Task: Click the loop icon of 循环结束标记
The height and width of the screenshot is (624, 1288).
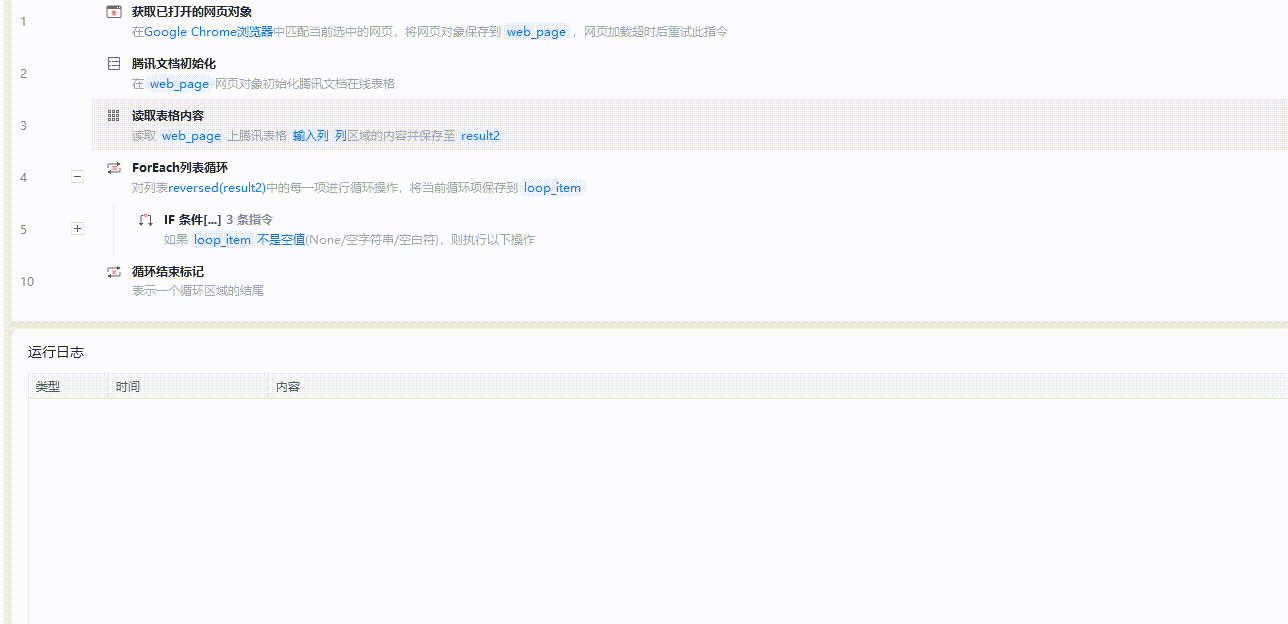Action: tap(114, 272)
